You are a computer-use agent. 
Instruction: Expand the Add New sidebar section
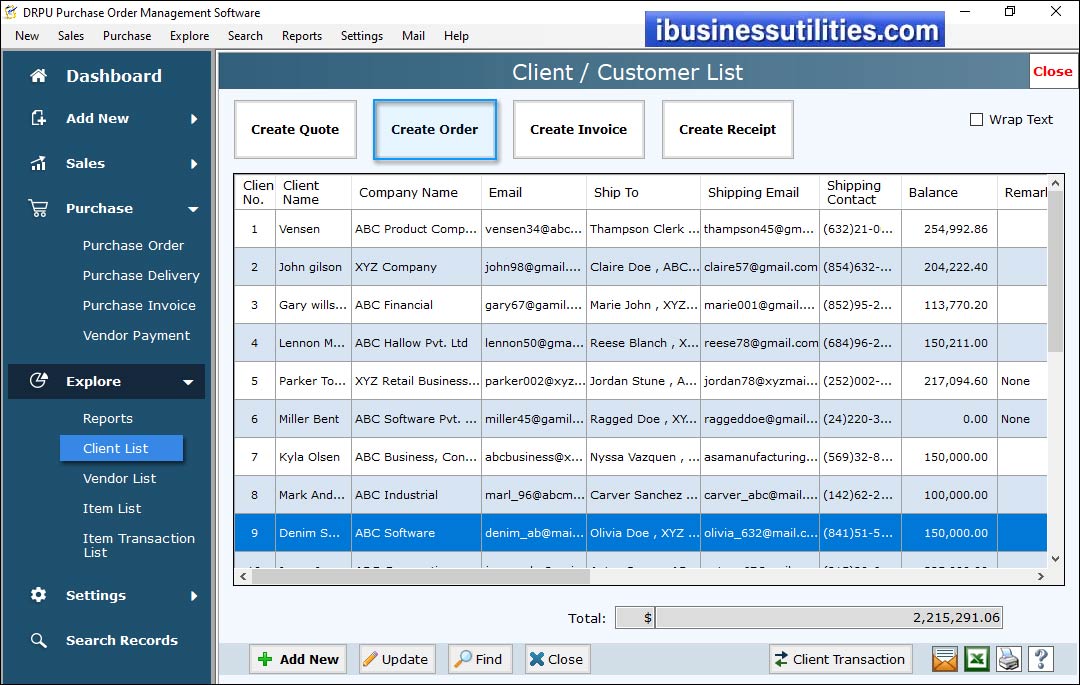pyautogui.click(x=193, y=119)
